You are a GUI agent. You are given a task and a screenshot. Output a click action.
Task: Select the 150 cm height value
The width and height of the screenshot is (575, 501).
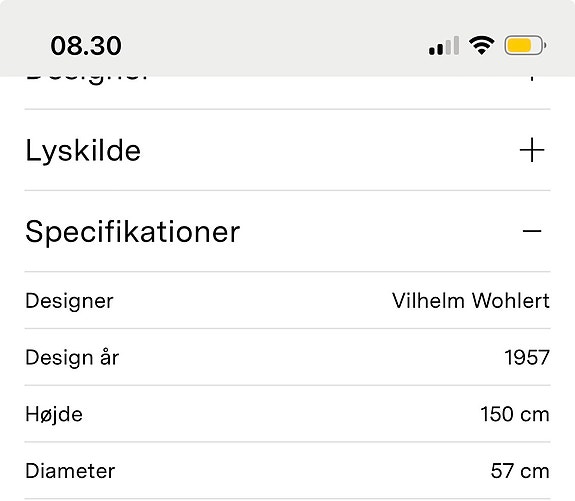pyautogui.click(x=515, y=414)
